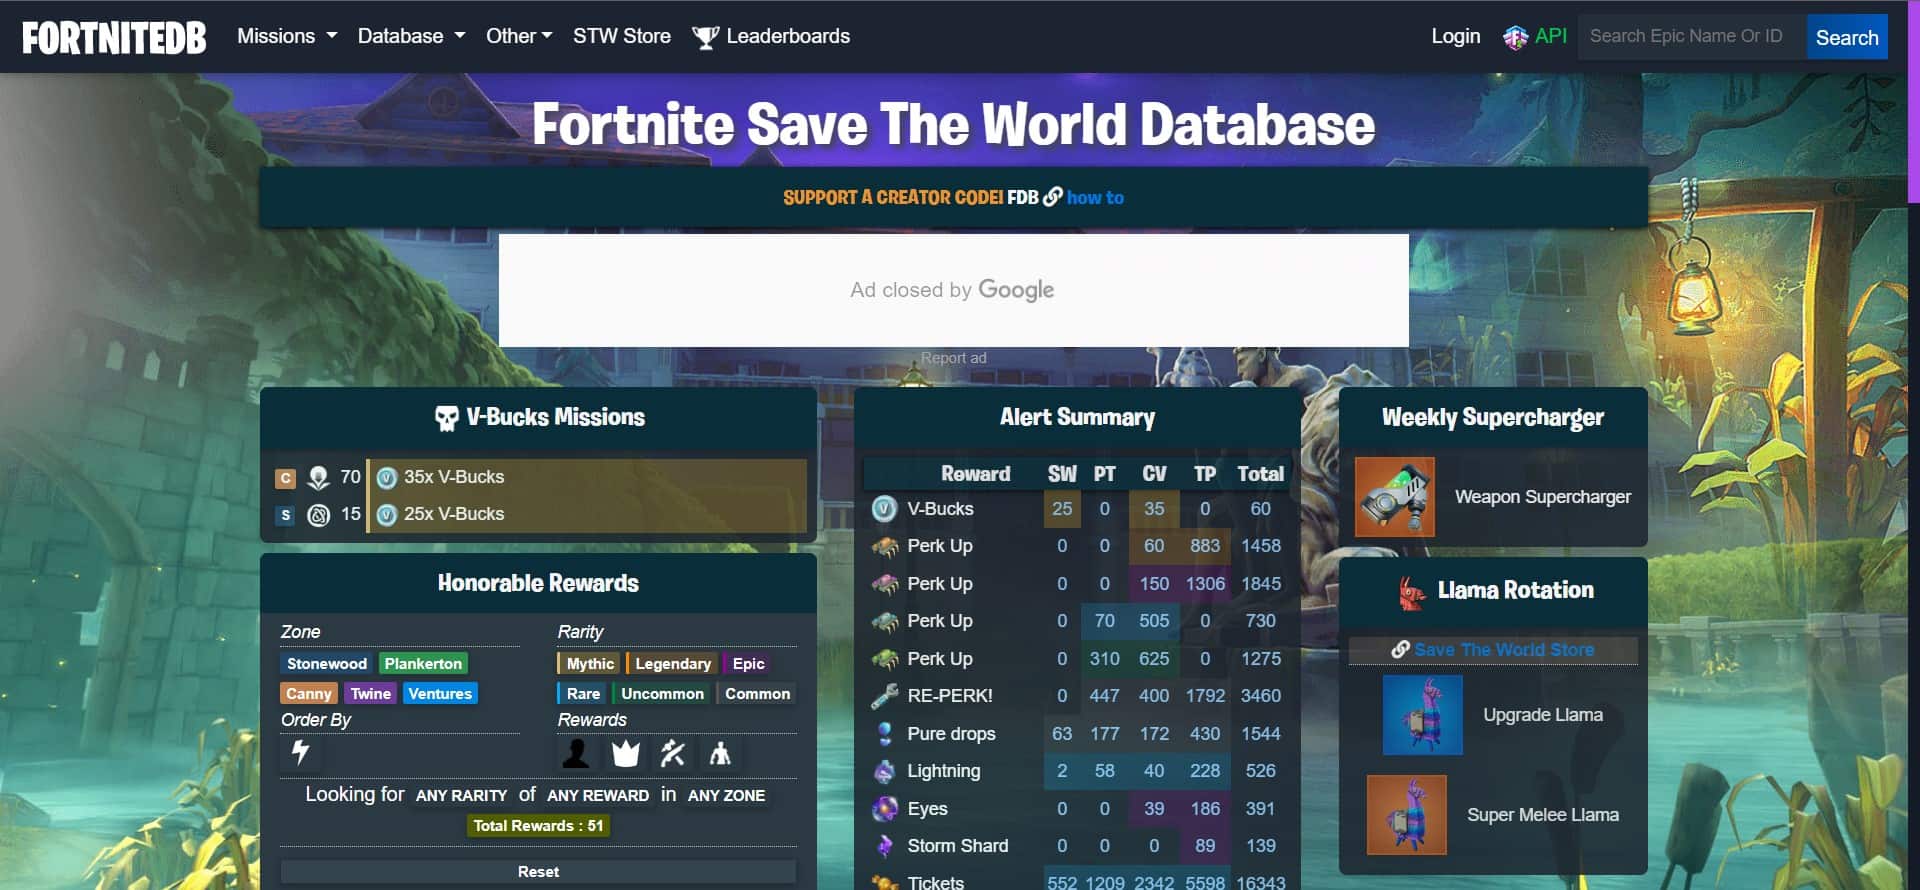Screen dimensions: 1920x890
Task: Click the Report ad link
Action: click(x=953, y=358)
